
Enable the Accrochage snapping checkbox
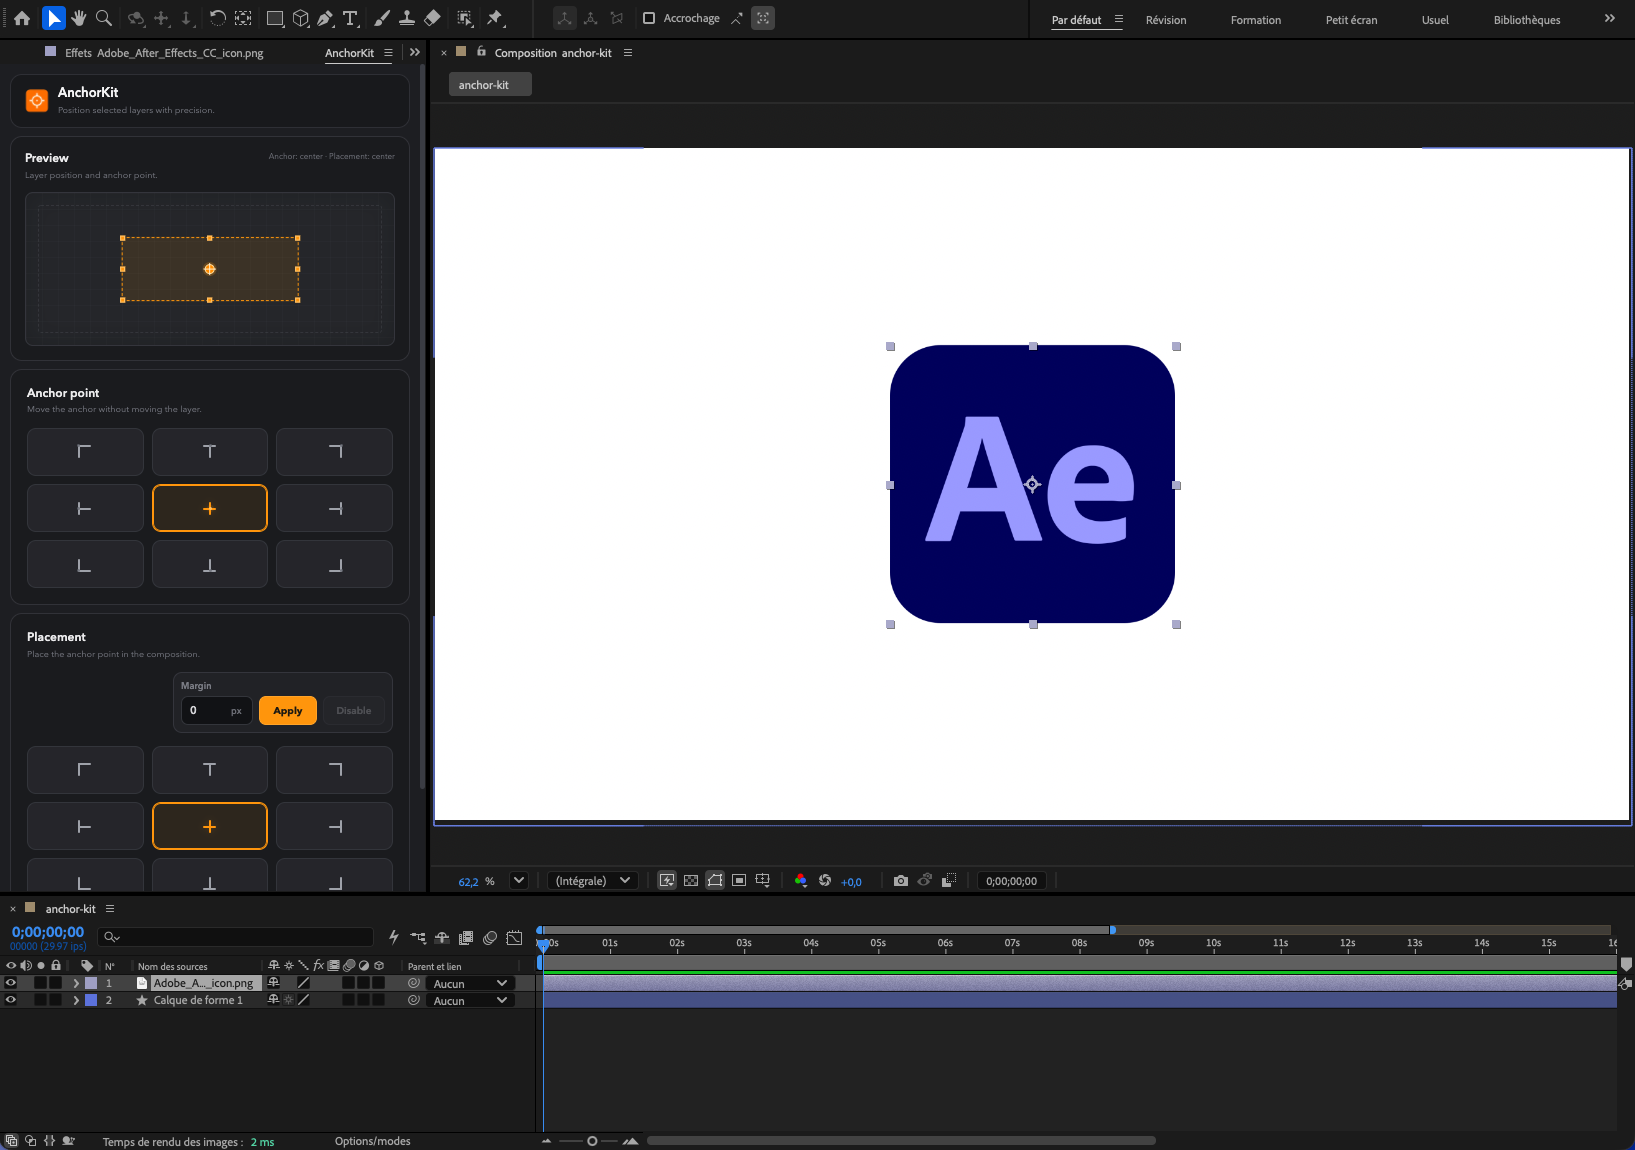[649, 18]
